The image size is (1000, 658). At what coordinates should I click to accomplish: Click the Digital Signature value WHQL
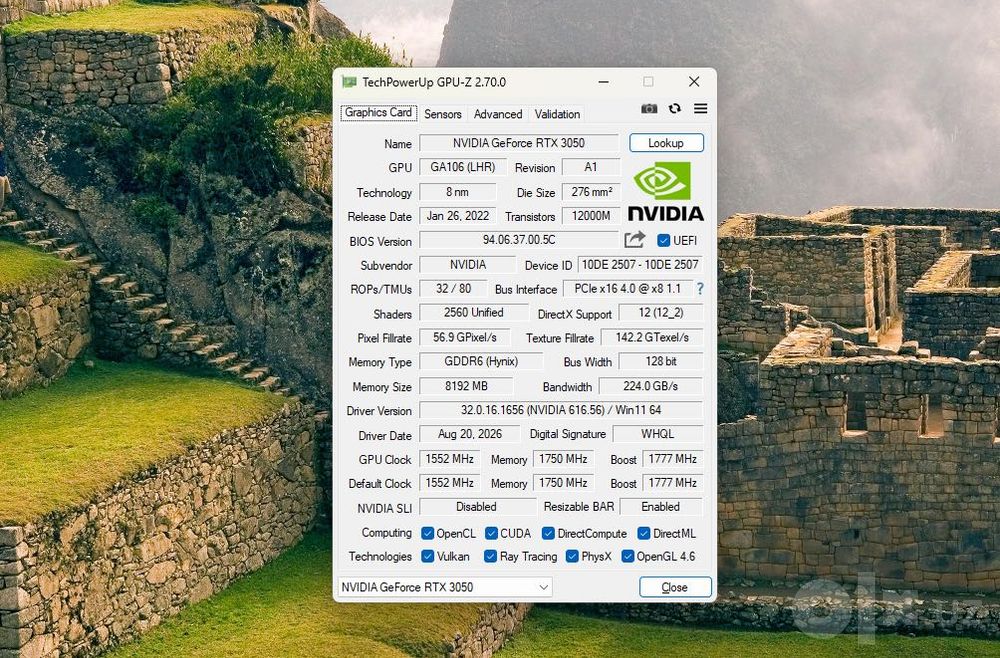[x=658, y=434]
